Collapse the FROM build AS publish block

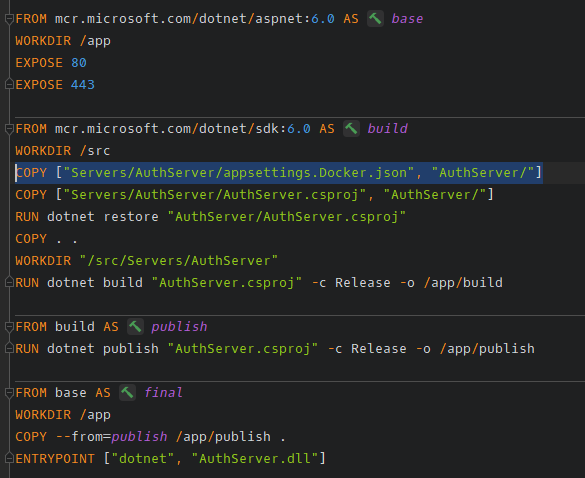point(9,327)
